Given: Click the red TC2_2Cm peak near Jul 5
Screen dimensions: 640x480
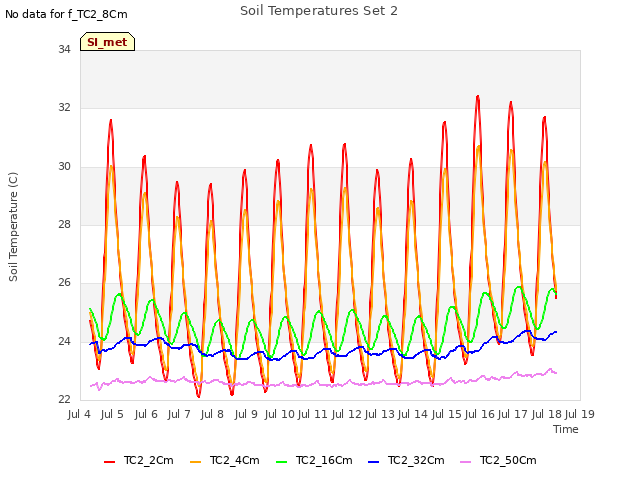Looking at the screenshot, I should [111, 120].
